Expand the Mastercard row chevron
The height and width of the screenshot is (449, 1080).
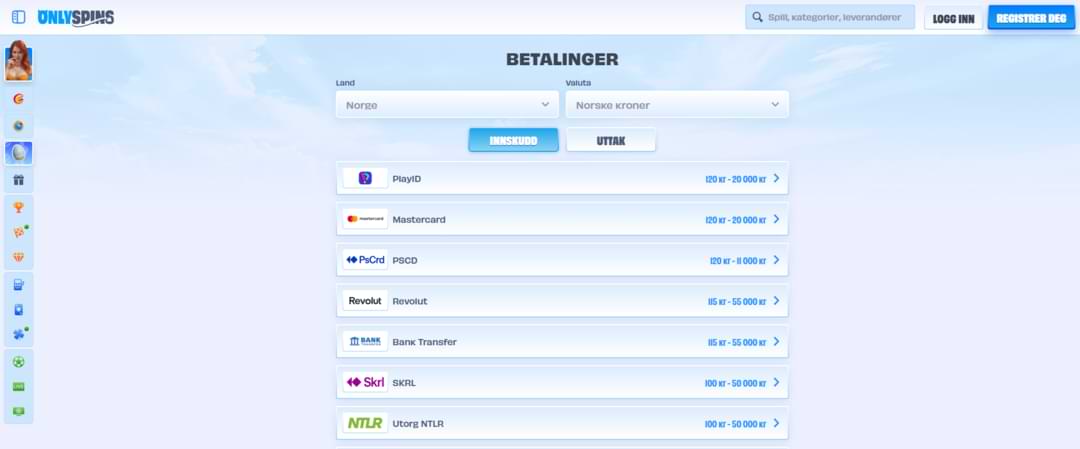tap(776, 219)
